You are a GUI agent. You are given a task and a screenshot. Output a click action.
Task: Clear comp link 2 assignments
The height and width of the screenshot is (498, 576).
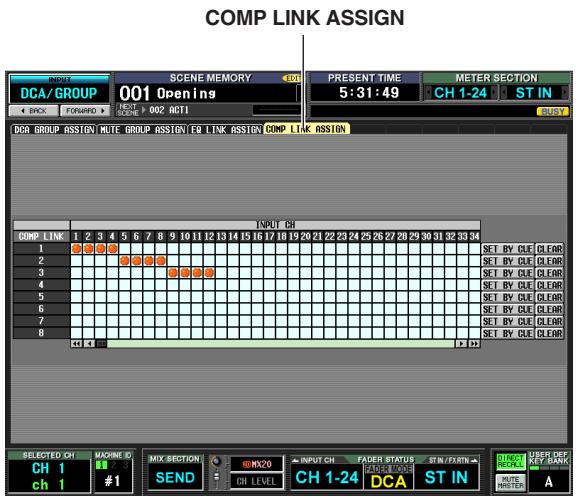[x=549, y=261]
